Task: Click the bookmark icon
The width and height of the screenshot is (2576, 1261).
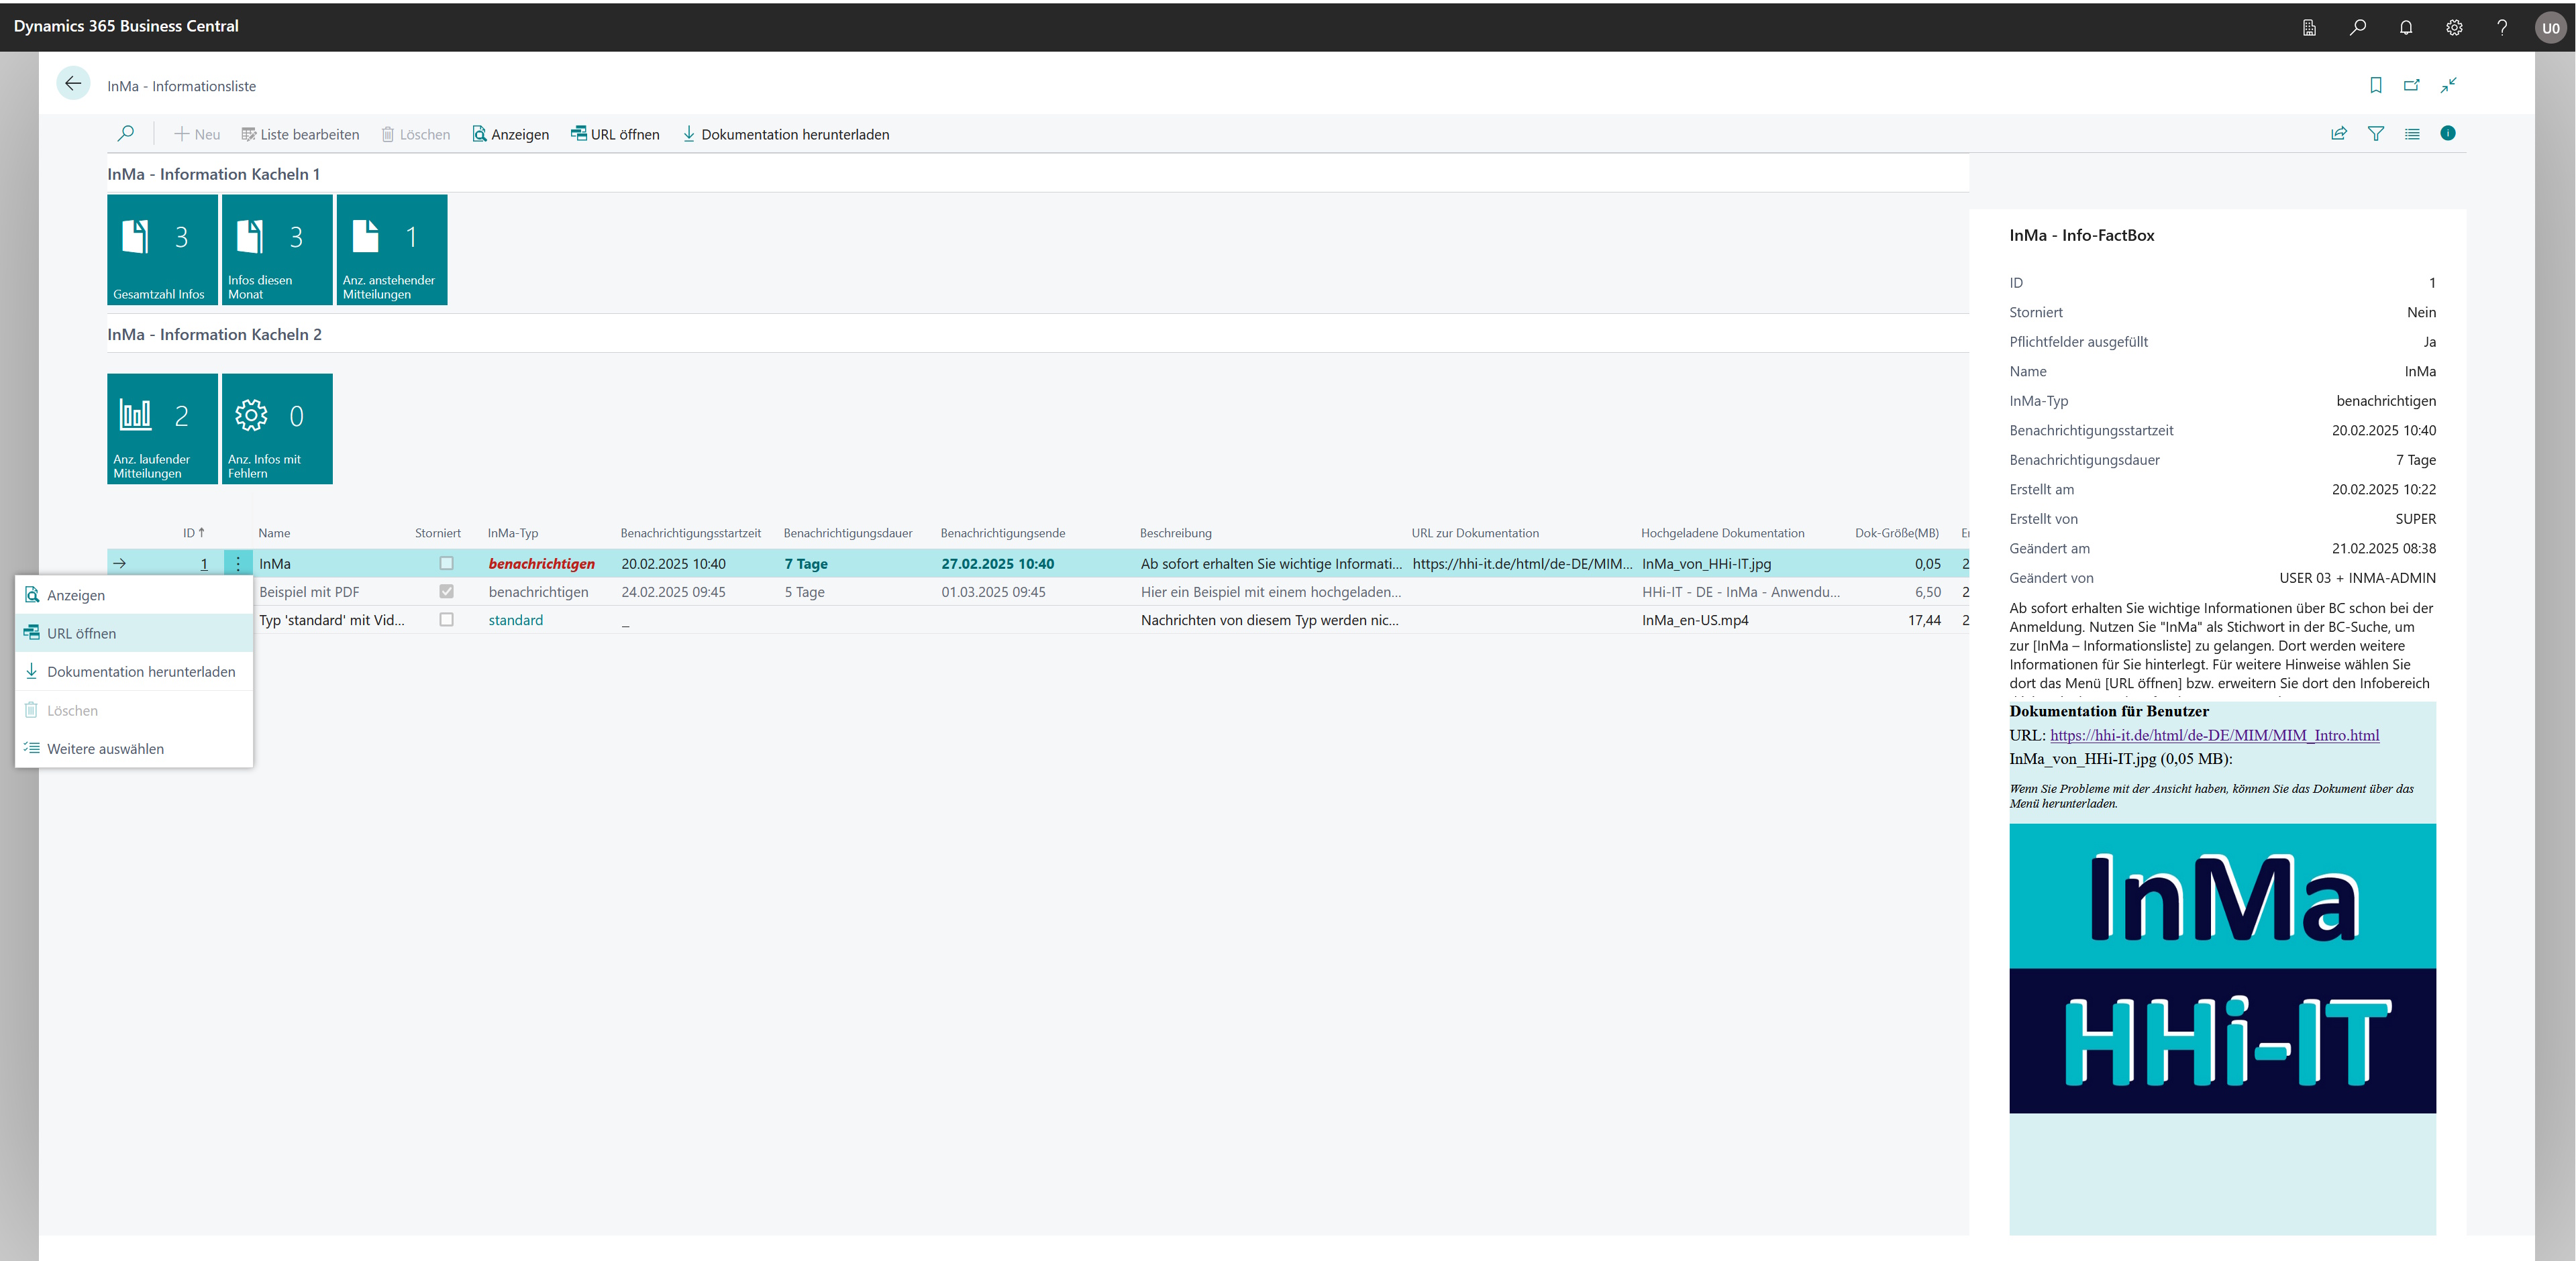Action: pos(2376,85)
